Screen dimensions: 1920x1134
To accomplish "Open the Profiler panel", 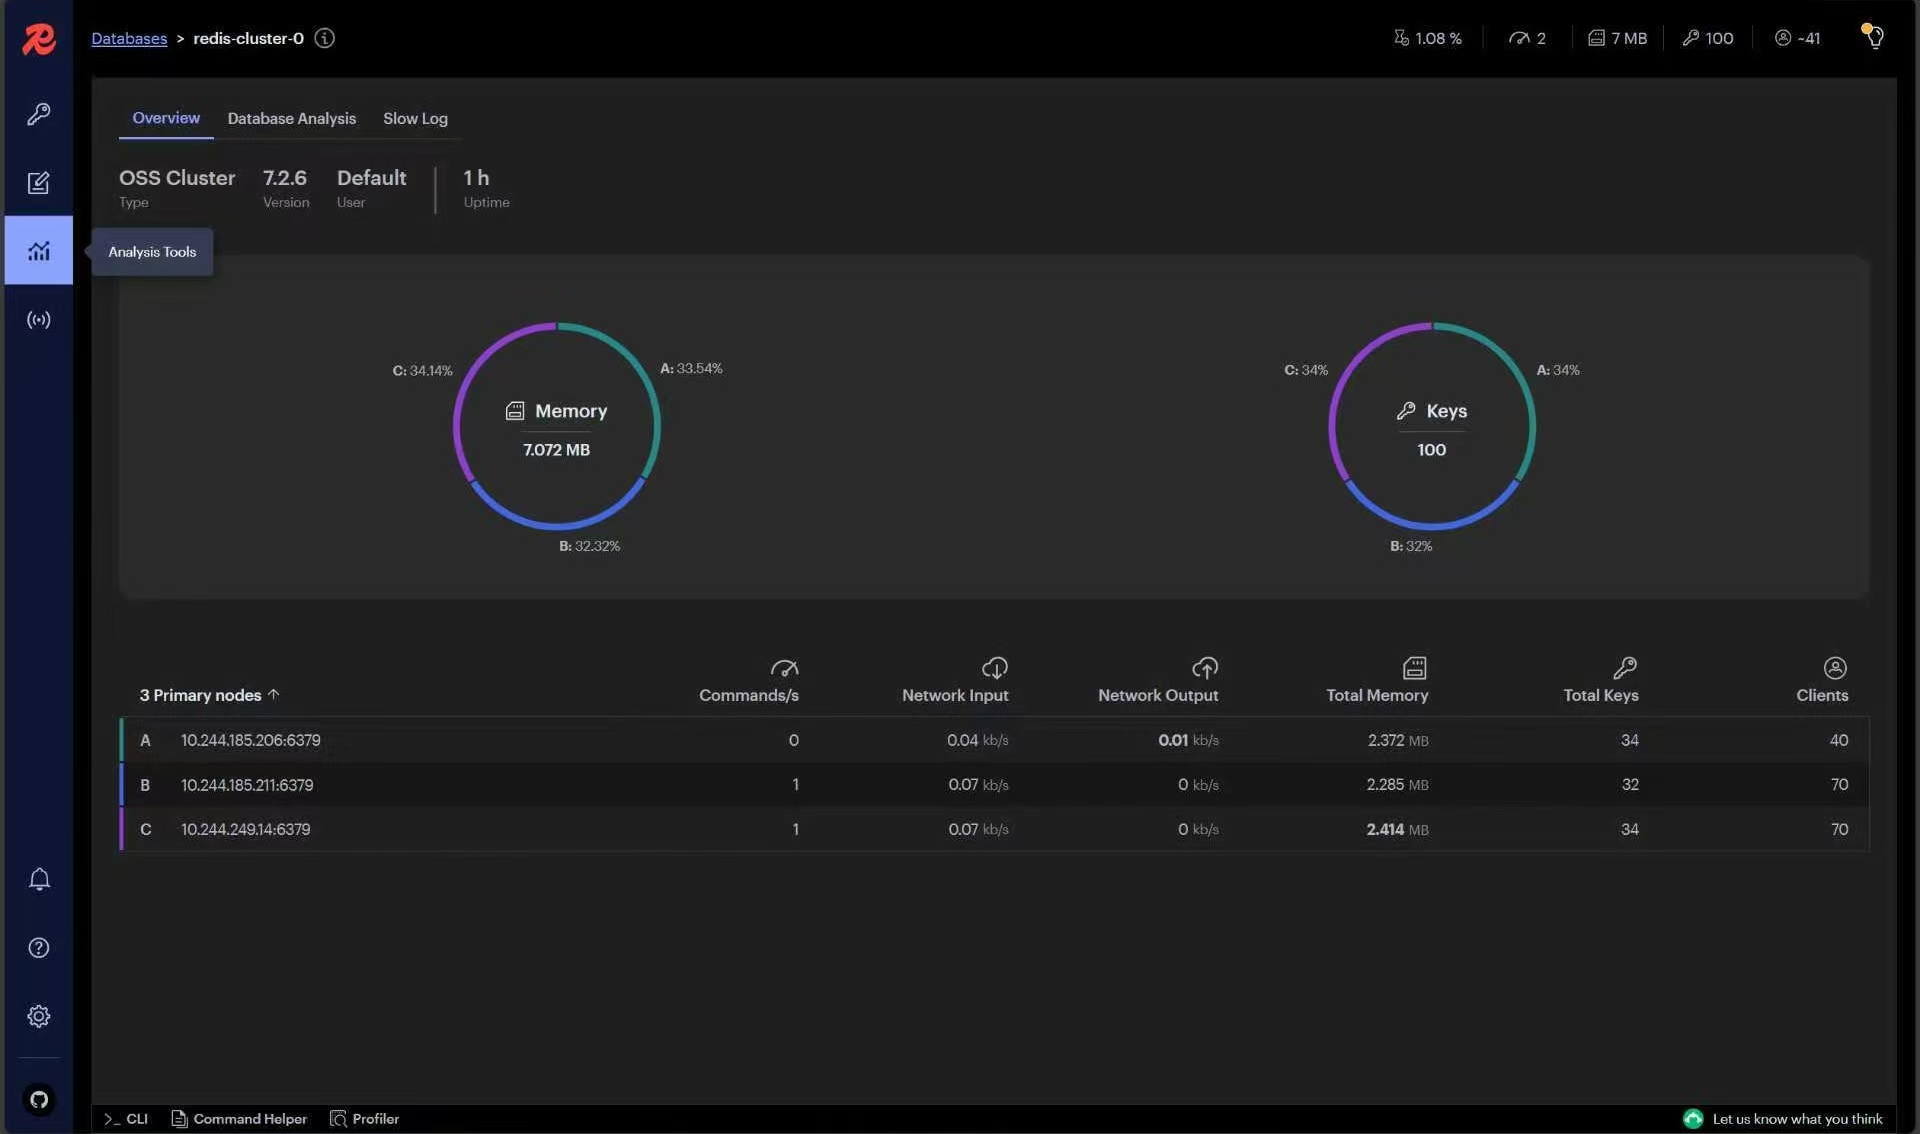I will (x=365, y=1118).
